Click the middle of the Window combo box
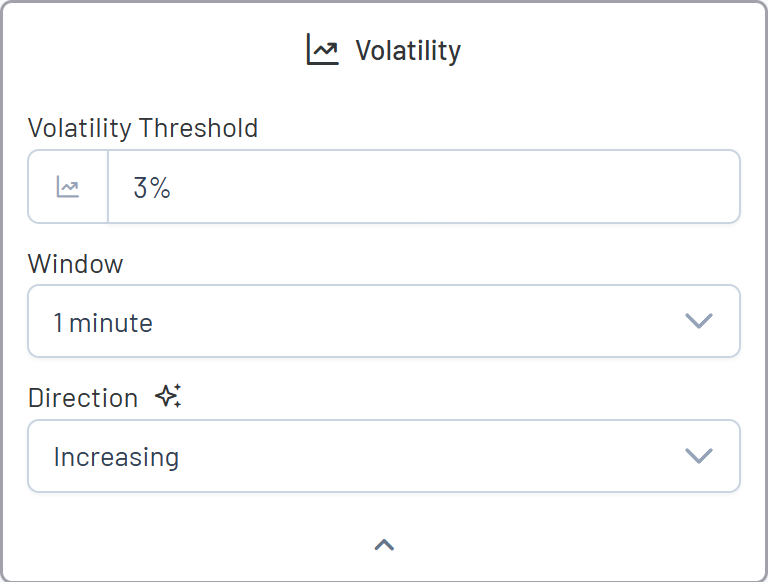 pyautogui.click(x=384, y=321)
